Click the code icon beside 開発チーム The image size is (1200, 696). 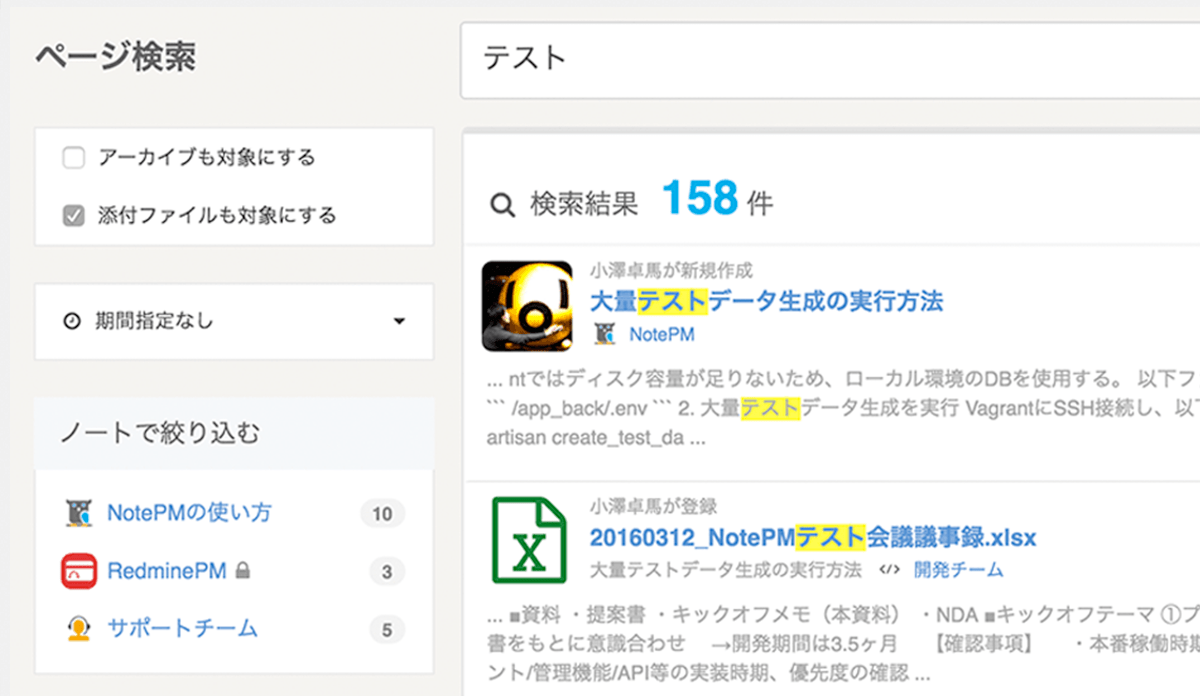click(888, 570)
